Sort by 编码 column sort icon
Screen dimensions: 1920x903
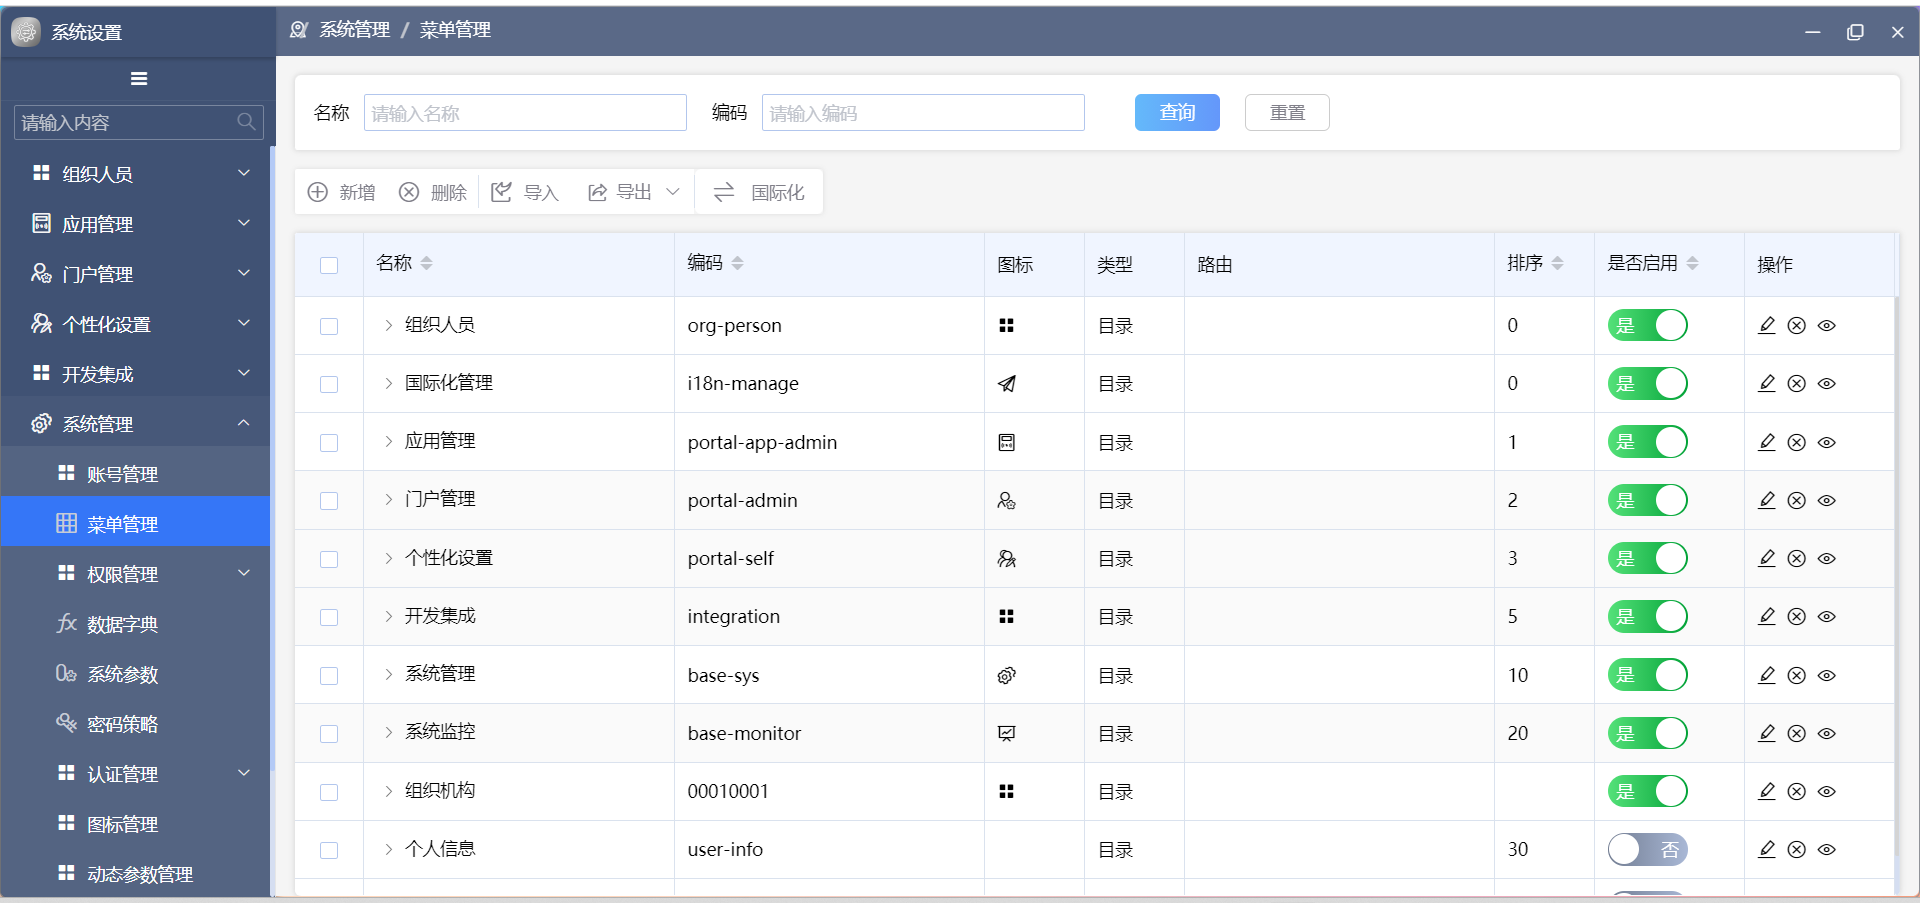point(738,263)
